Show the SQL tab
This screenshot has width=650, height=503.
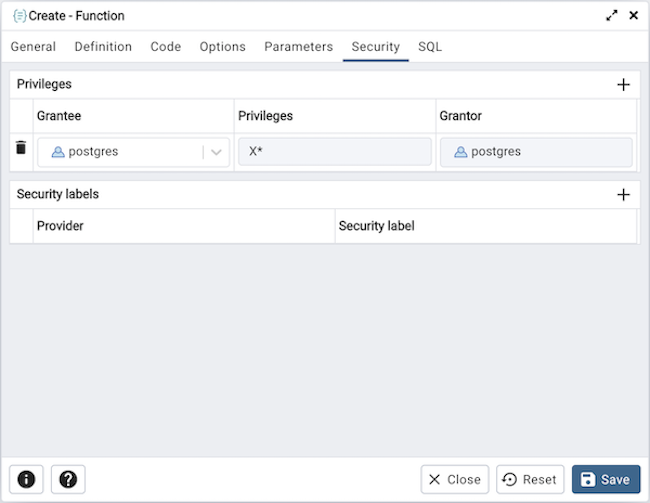[430, 47]
